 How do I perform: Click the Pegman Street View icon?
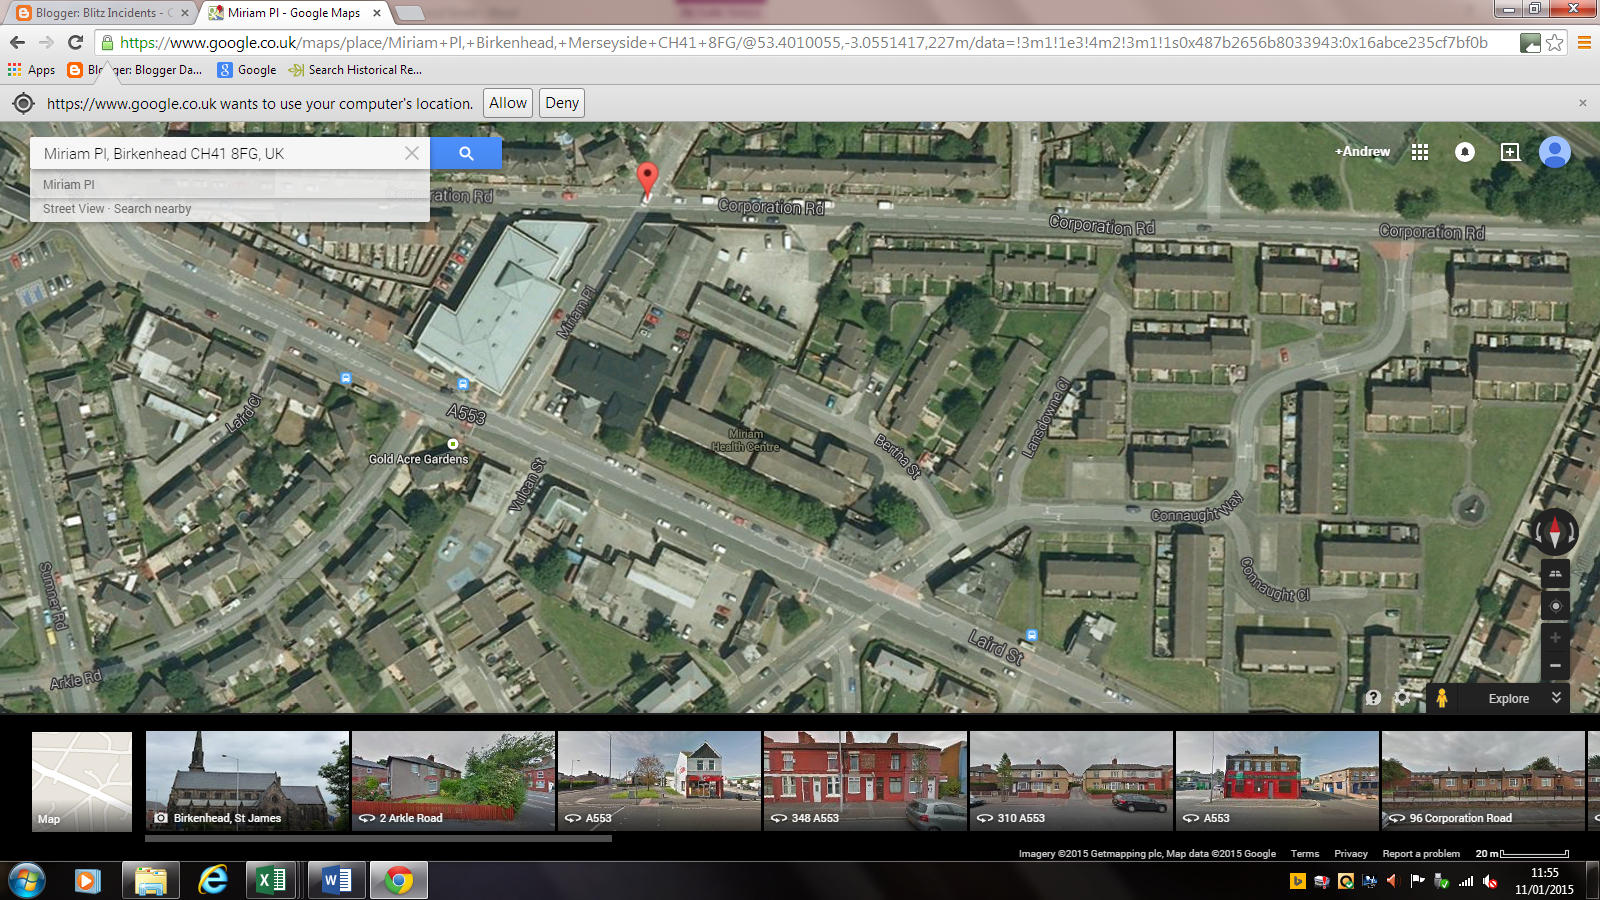[x=1442, y=698]
